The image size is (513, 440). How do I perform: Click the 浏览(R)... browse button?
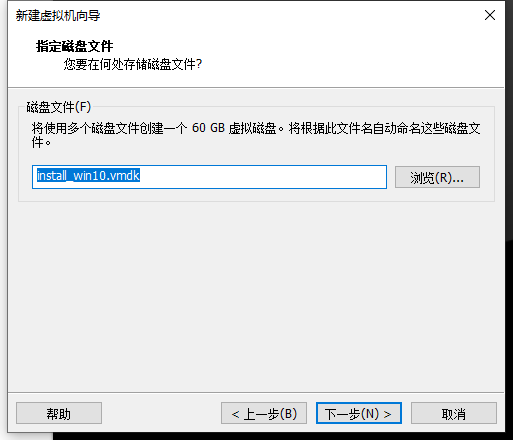click(x=437, y=177)
